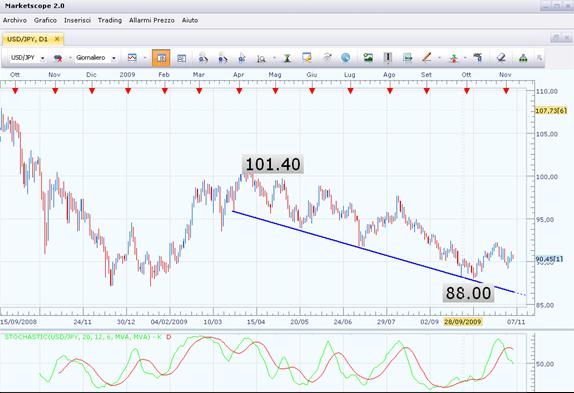Click the zoom magnifier icon
Viewport: 574px width, 393px height.
click(261, 58)
